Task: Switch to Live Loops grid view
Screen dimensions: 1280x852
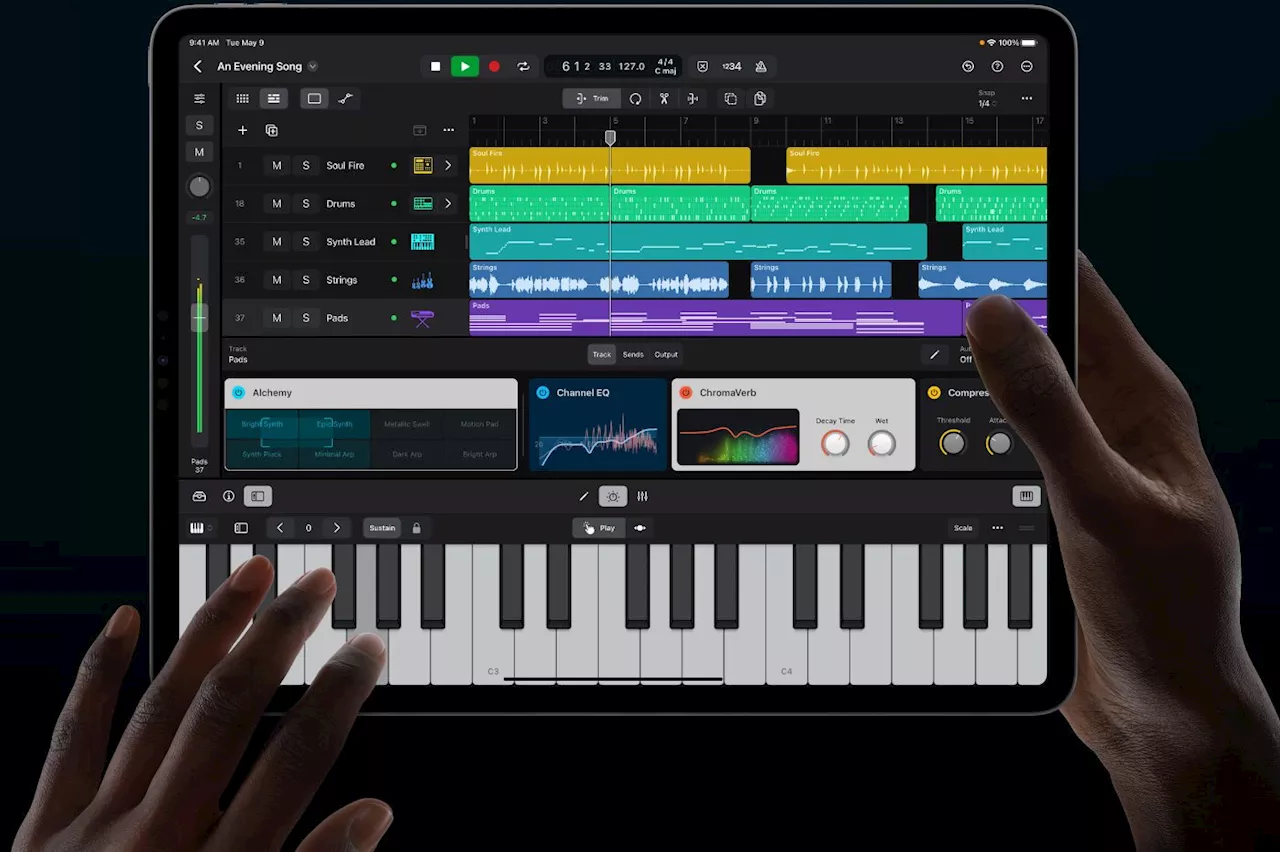Action: 242,98
